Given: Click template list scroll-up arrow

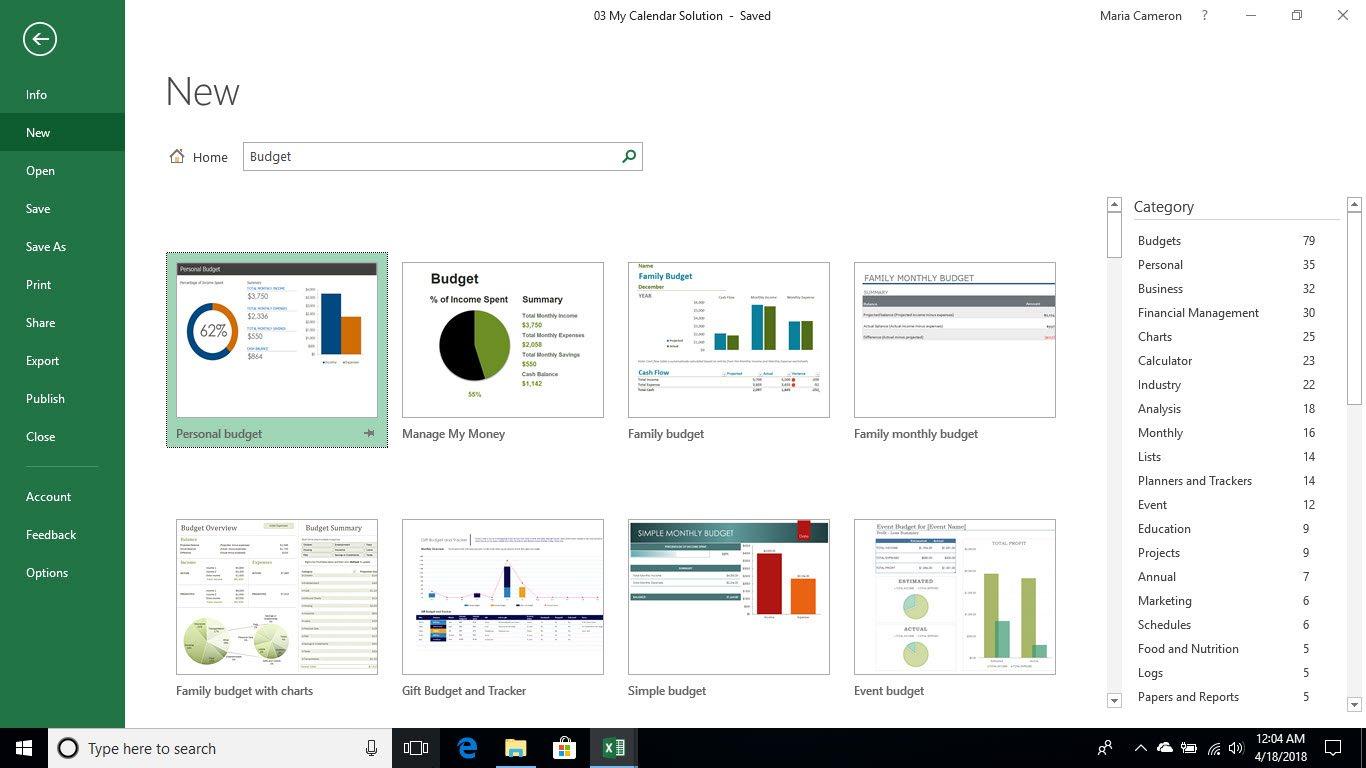Looking at the screenshot, I should click(1114, 204).
